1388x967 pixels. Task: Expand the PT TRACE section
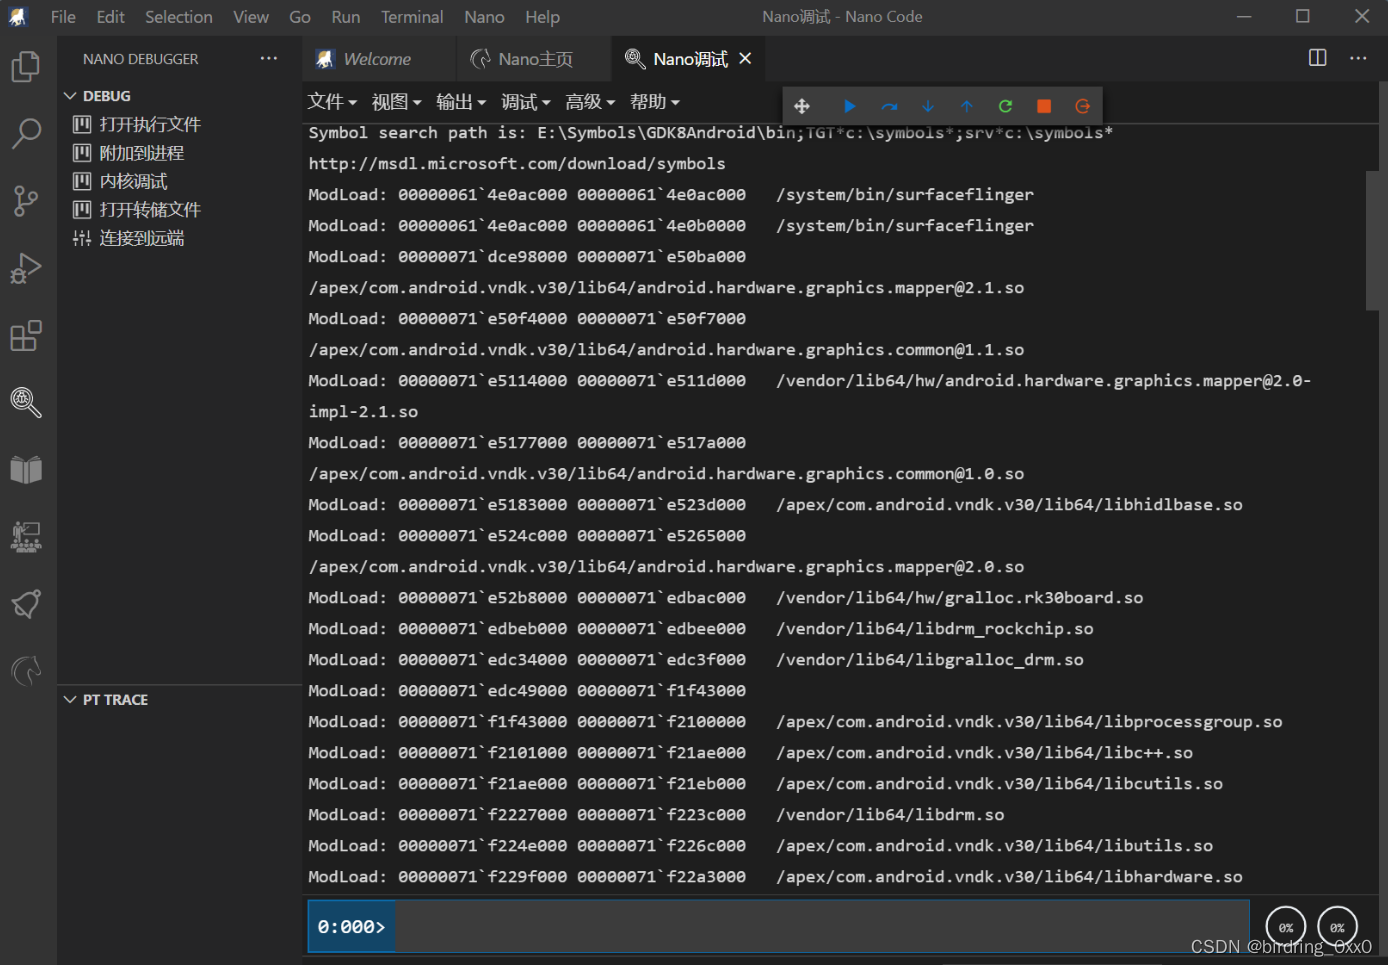click(x=70, y=699)
